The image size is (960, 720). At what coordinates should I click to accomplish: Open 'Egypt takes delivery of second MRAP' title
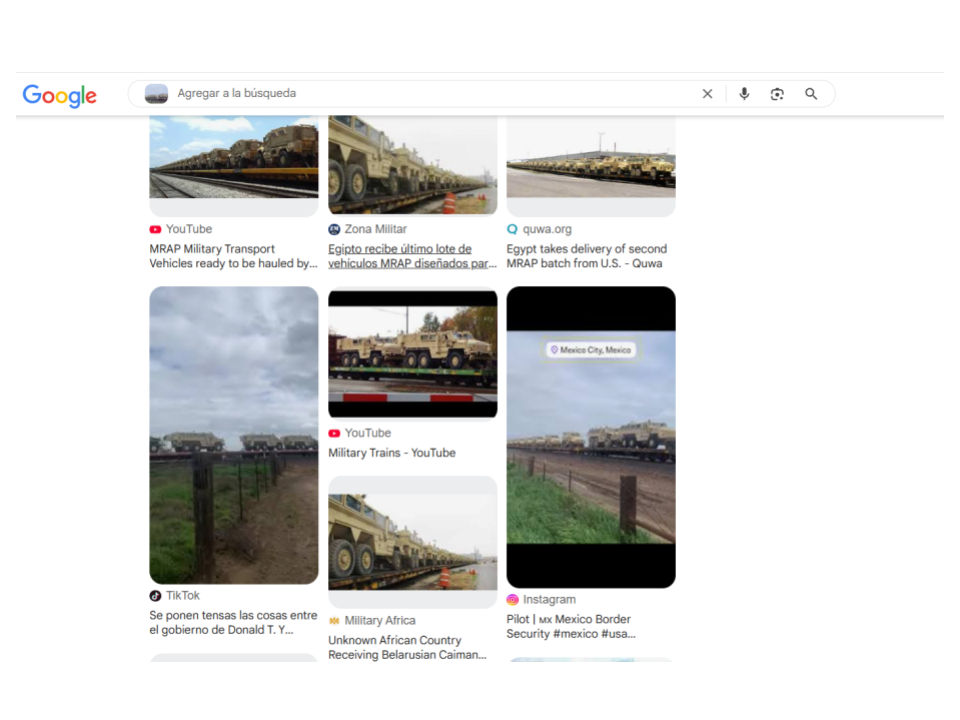pos(587,256)
